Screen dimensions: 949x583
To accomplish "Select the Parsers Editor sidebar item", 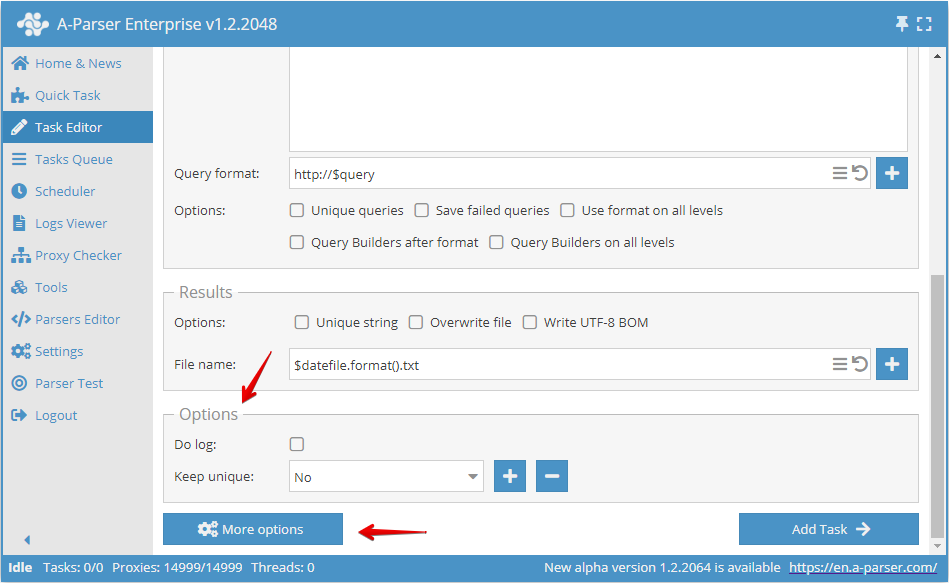I will pyautogui.click(x=74, y=319).
